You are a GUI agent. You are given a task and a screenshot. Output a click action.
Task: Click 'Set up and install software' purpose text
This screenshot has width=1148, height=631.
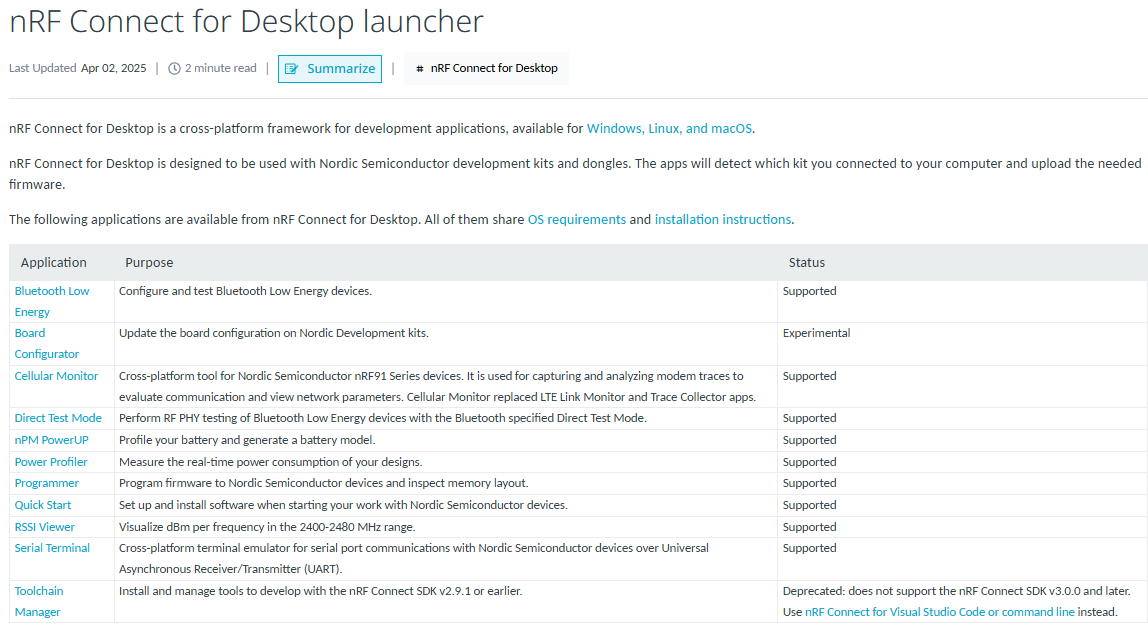[x=343, y=505]
